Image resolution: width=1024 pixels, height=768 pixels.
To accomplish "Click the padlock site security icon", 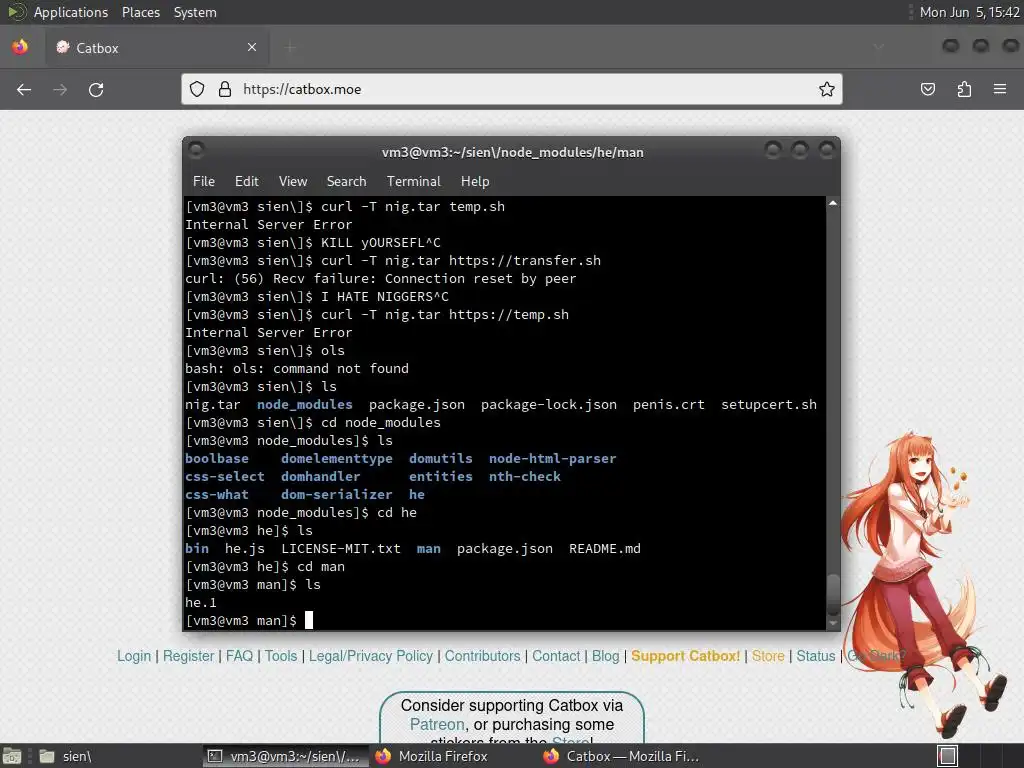I will coord(225,89).
